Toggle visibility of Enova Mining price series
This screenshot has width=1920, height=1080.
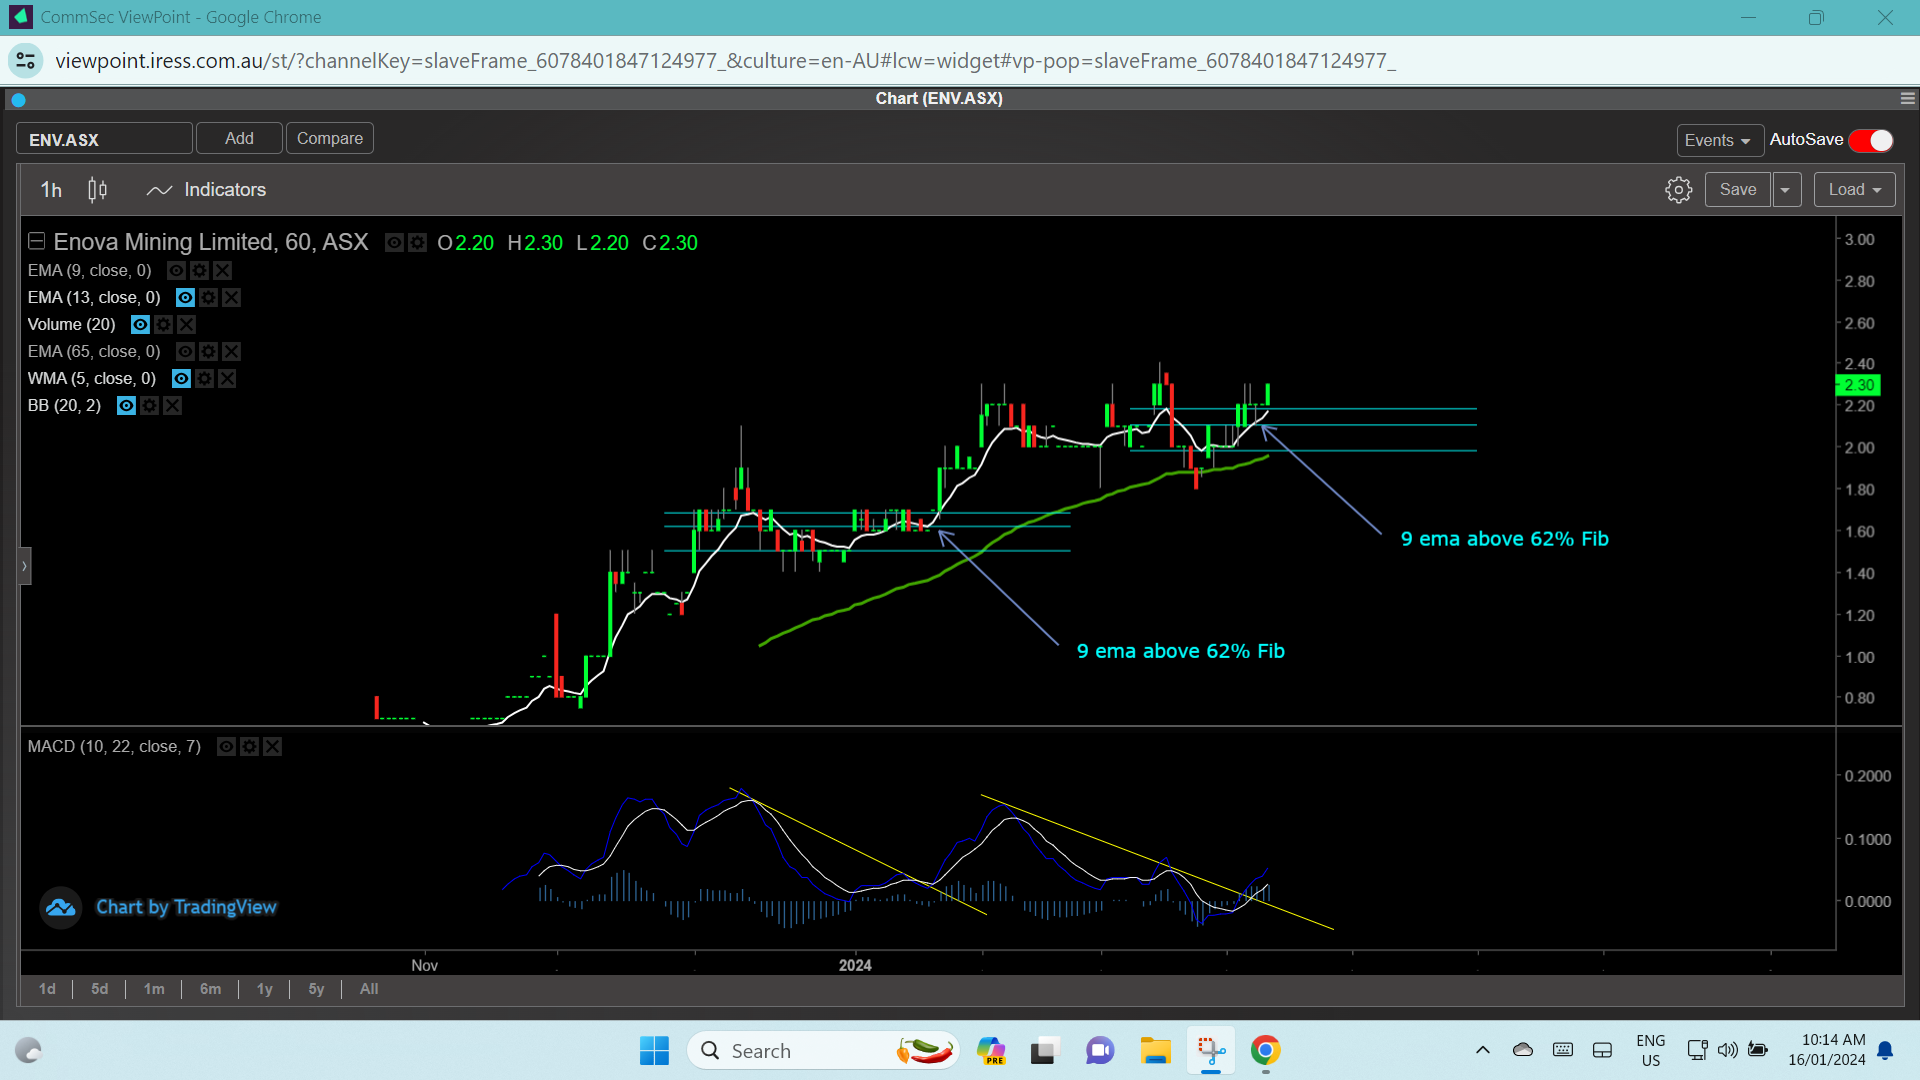[x=394, y=243]
